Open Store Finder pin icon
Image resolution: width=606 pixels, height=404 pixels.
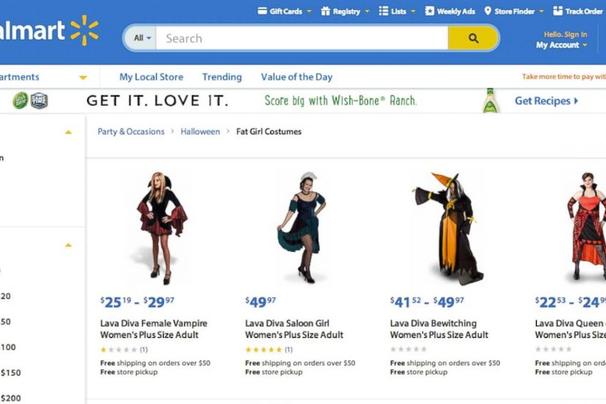(x=487, y=11)
